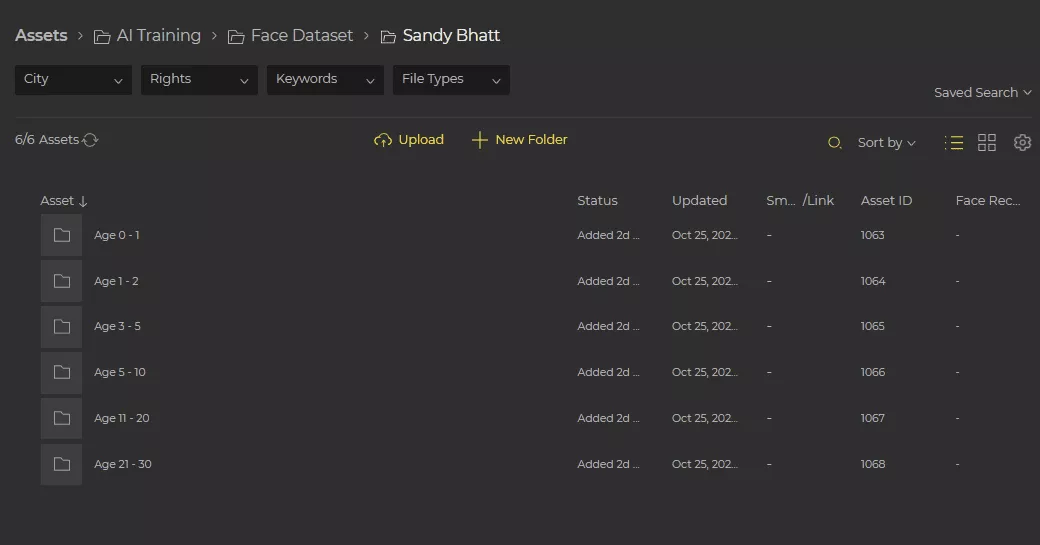Select the 'Age 3 - 5' folder name
This screenshot has height=545, width=1040.
point(117,326)
